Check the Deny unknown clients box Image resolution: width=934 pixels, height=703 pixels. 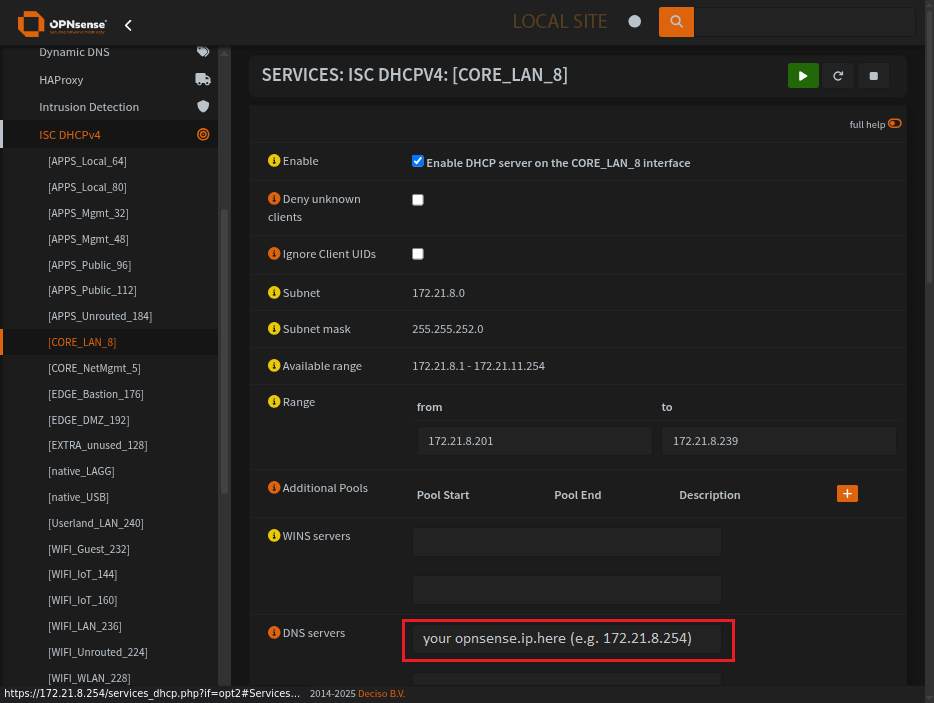(x=418, y=200)
